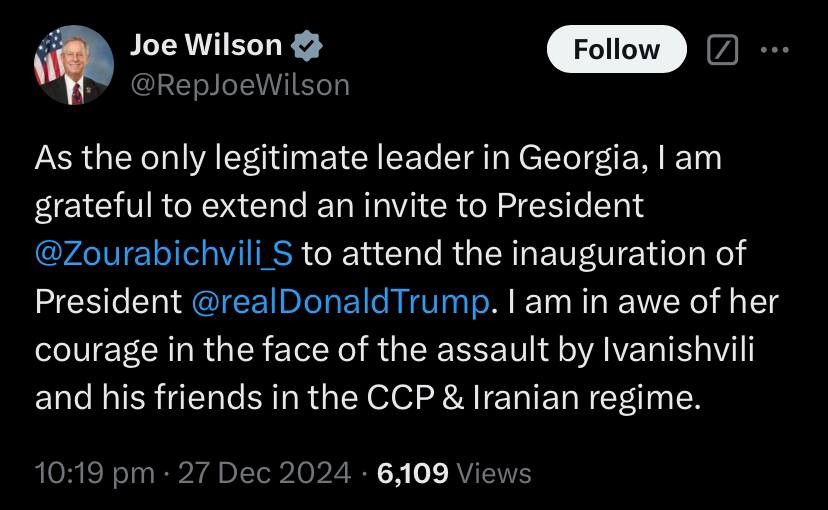The height and width of the screenshot is (510, 828).
Task: Follow Joe Wilson
Action: 616,50
